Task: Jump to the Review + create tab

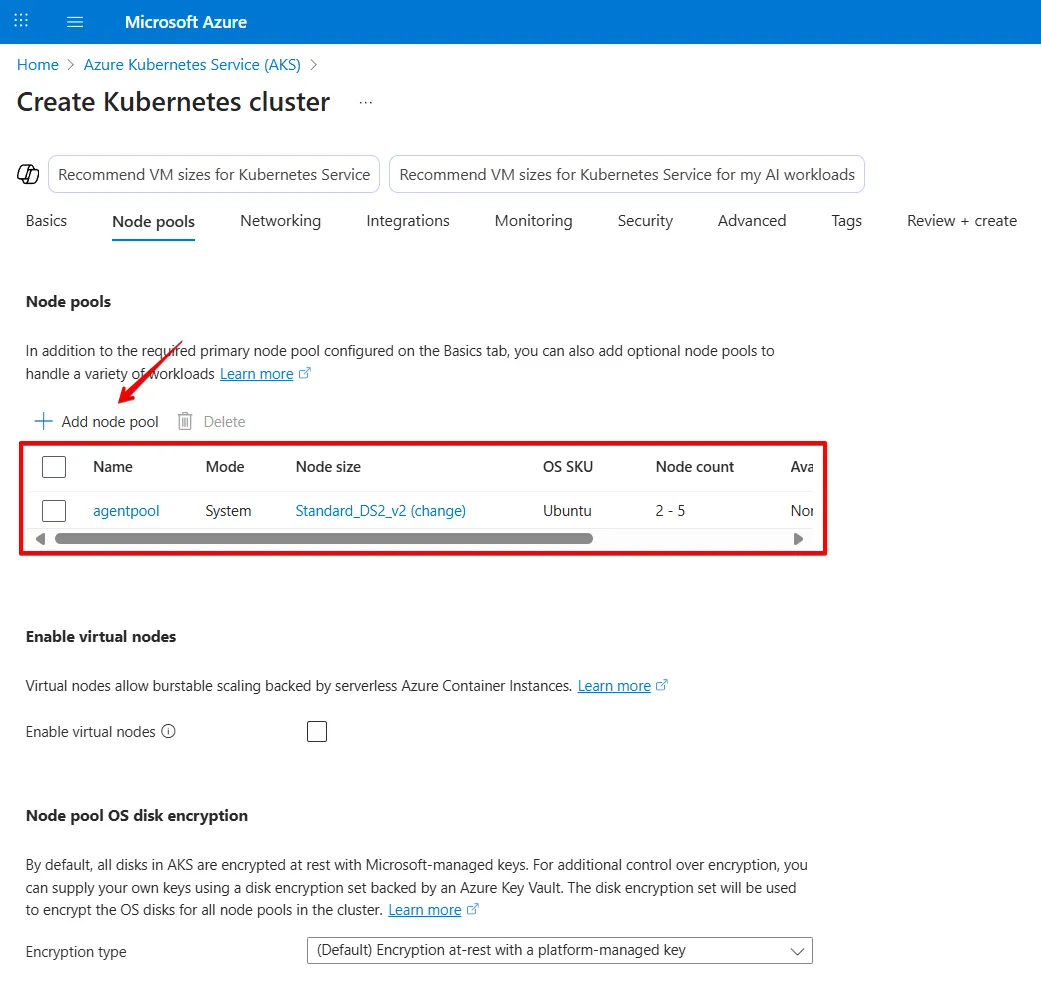Action: click(x=962, y=221)
